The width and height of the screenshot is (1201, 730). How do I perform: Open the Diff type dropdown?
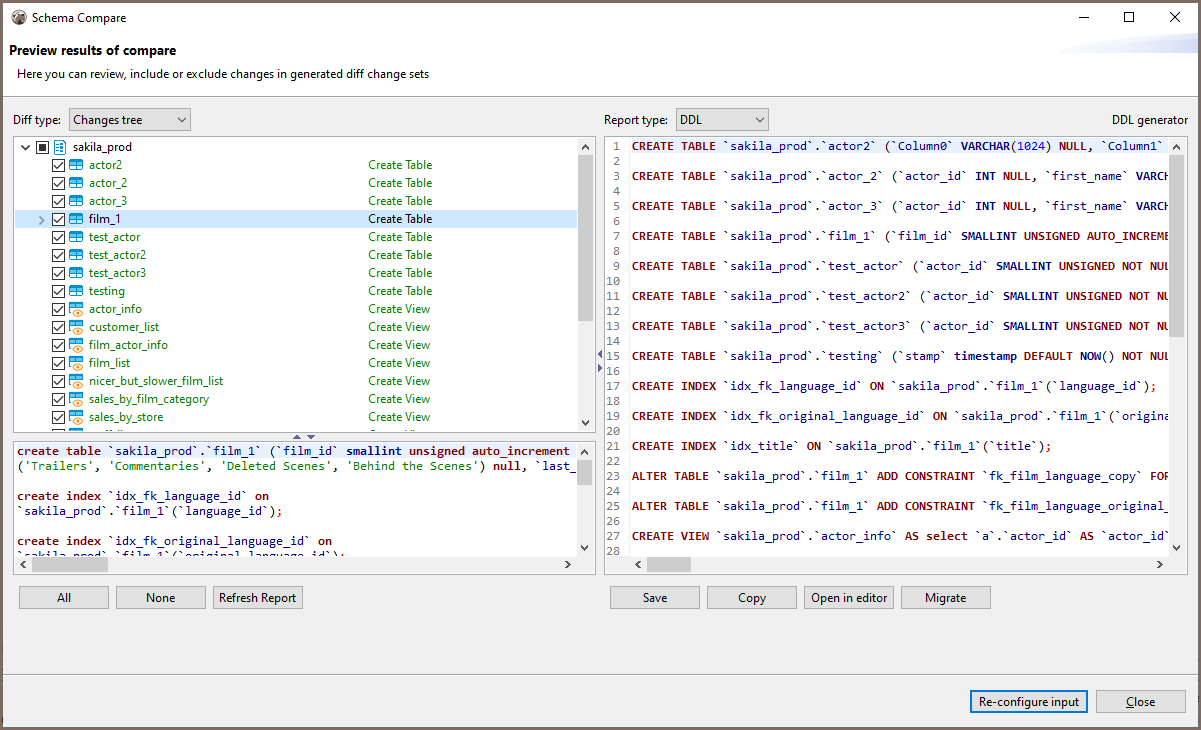tap(130, 120)
